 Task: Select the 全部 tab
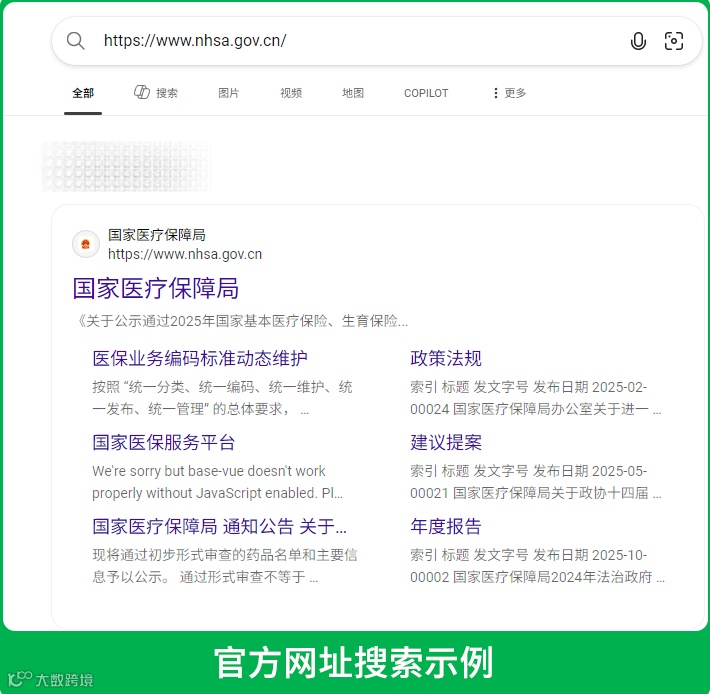click(x=83, y=93)
